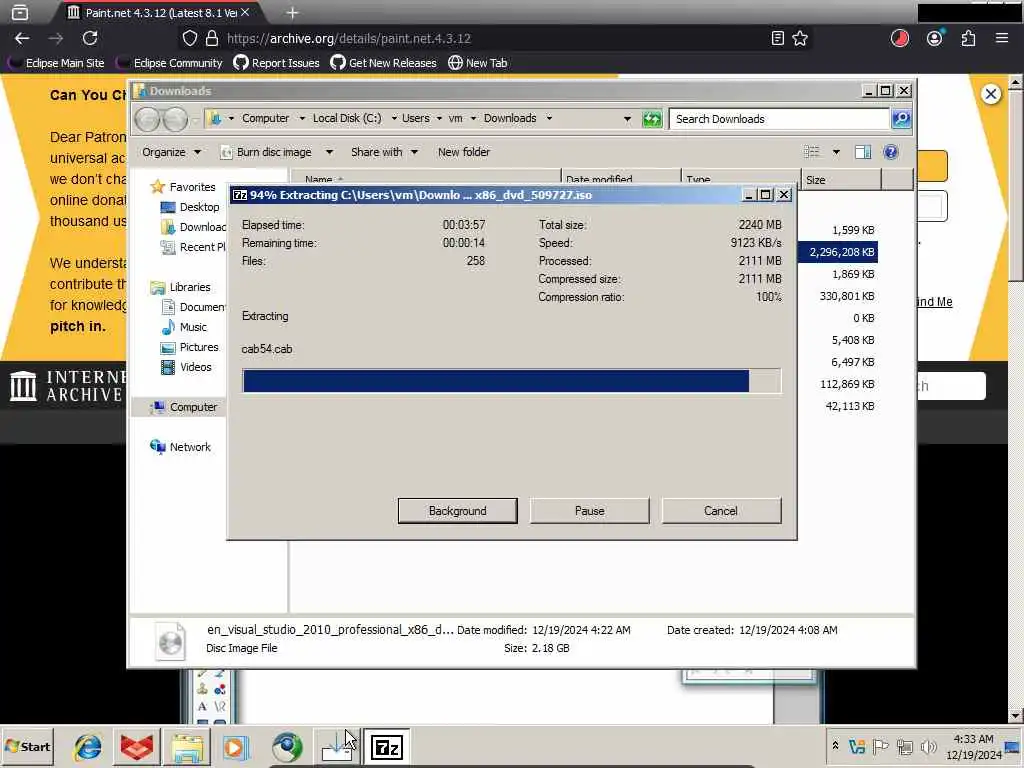Expand the arrow after the Downloads breadcrumb

(549, 118)
